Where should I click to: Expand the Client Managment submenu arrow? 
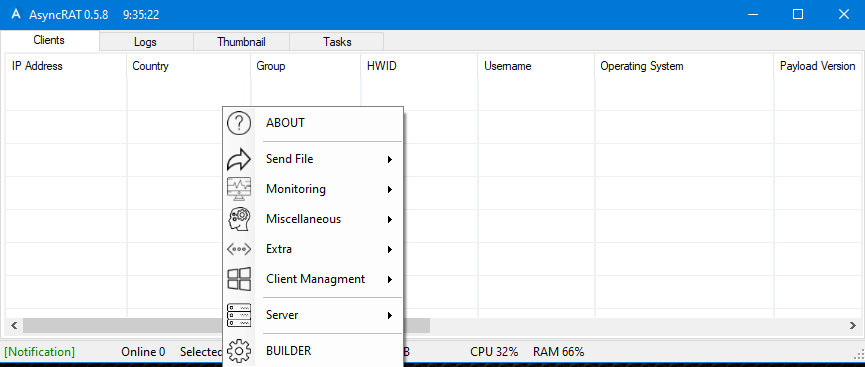(389, 279)
